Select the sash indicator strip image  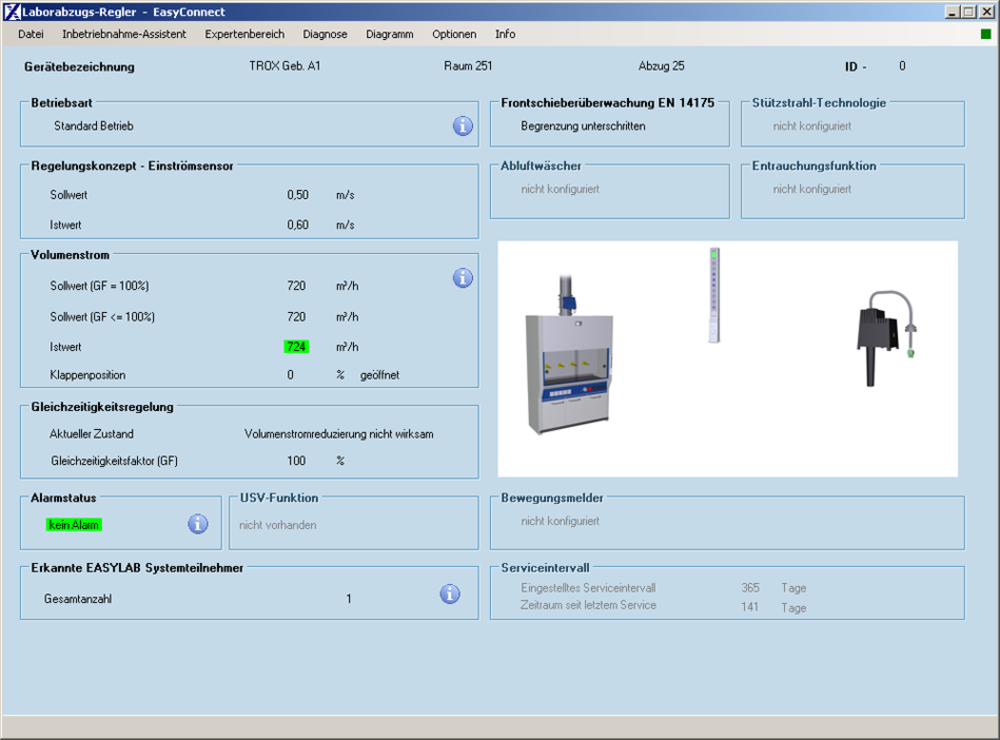tap(714, 295)
